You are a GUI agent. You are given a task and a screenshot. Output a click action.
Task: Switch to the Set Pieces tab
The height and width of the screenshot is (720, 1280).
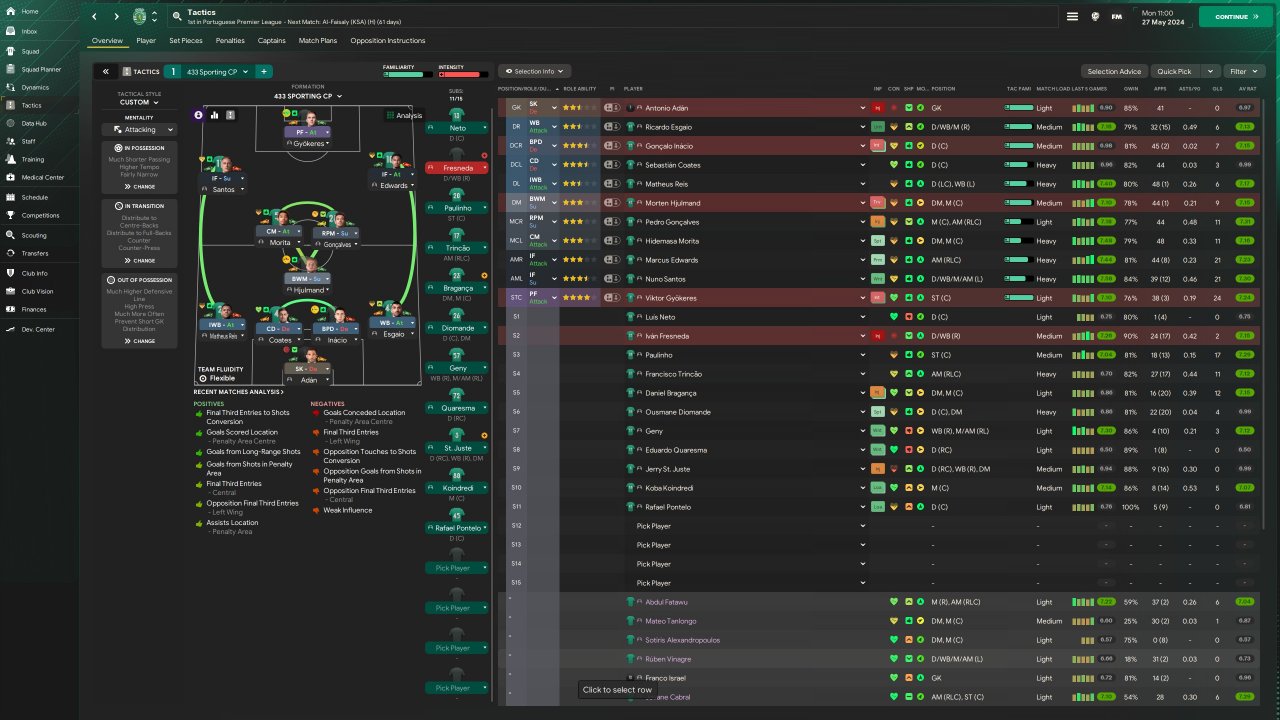186,41
